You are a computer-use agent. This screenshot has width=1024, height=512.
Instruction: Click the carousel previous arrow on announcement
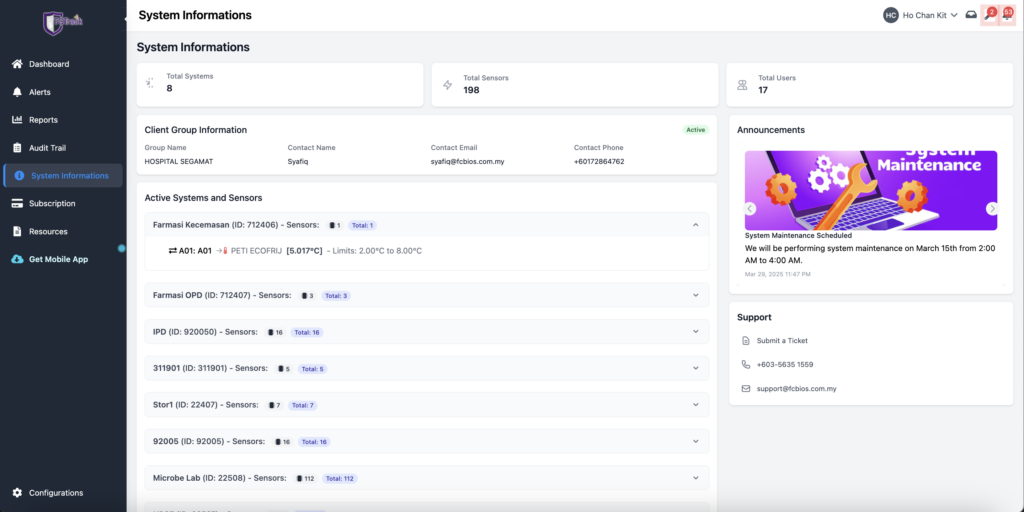click(750, 209)
